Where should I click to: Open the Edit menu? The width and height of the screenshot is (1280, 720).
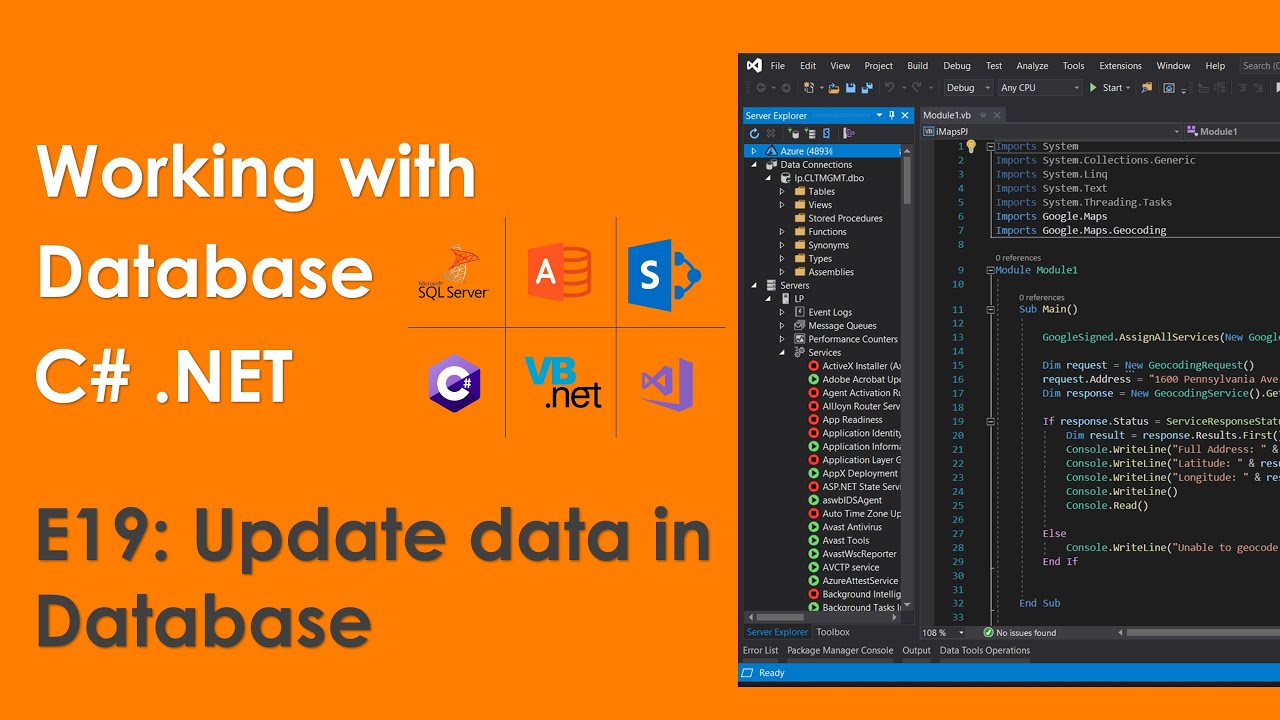pos(808,66)
